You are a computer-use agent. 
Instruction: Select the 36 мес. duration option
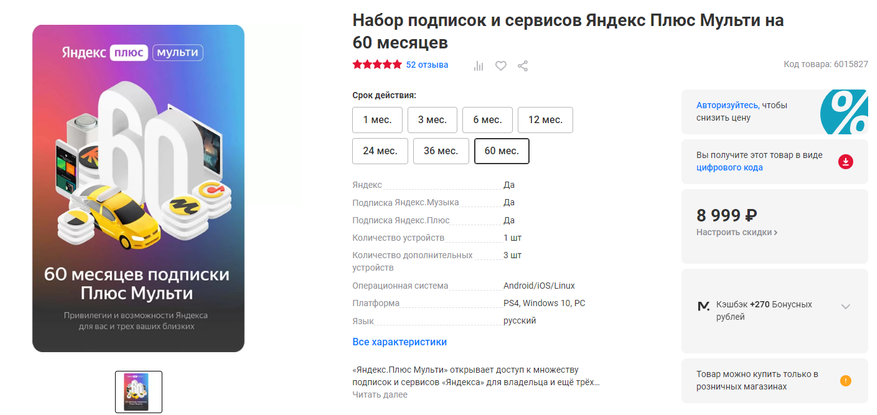[441, 151]
